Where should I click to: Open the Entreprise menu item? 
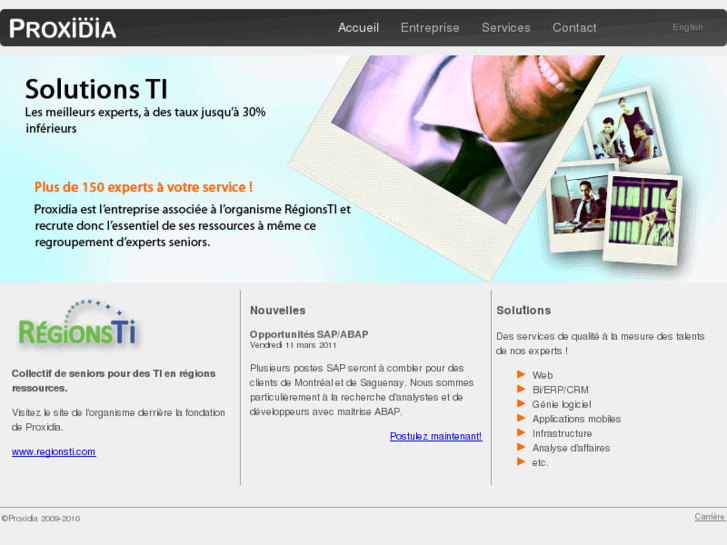coord(430,28)
